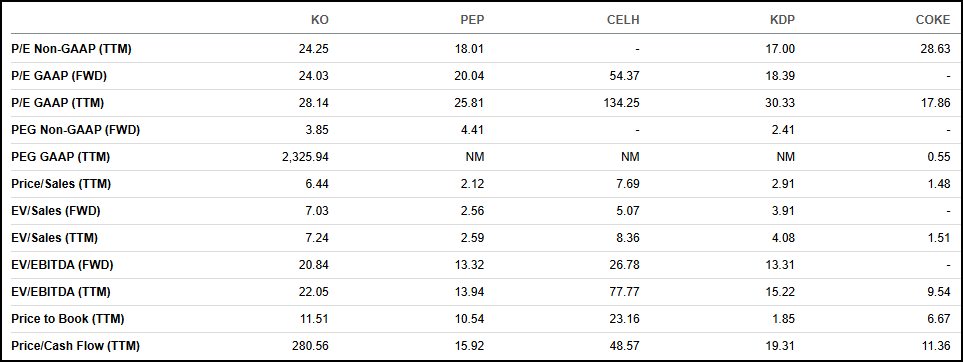This screenshot has width=963, height=362.
Task: Click the EV/Sales (FWD) row label
Action: (x=56, y=211)
